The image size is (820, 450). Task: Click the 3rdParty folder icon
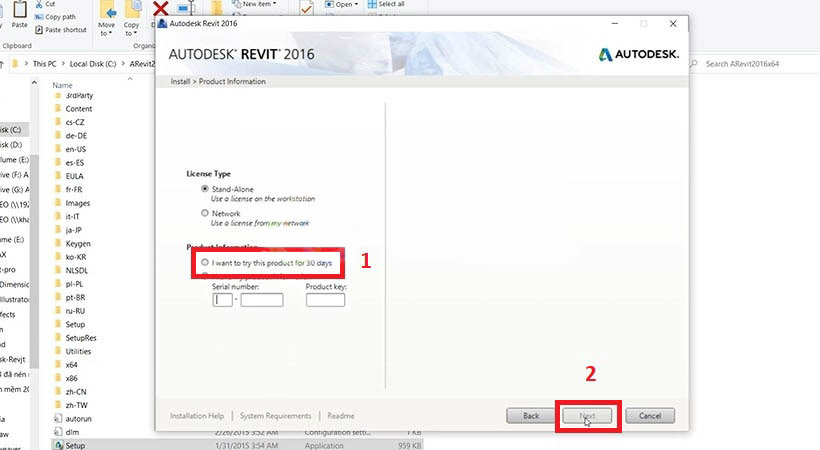pos(58,95)
